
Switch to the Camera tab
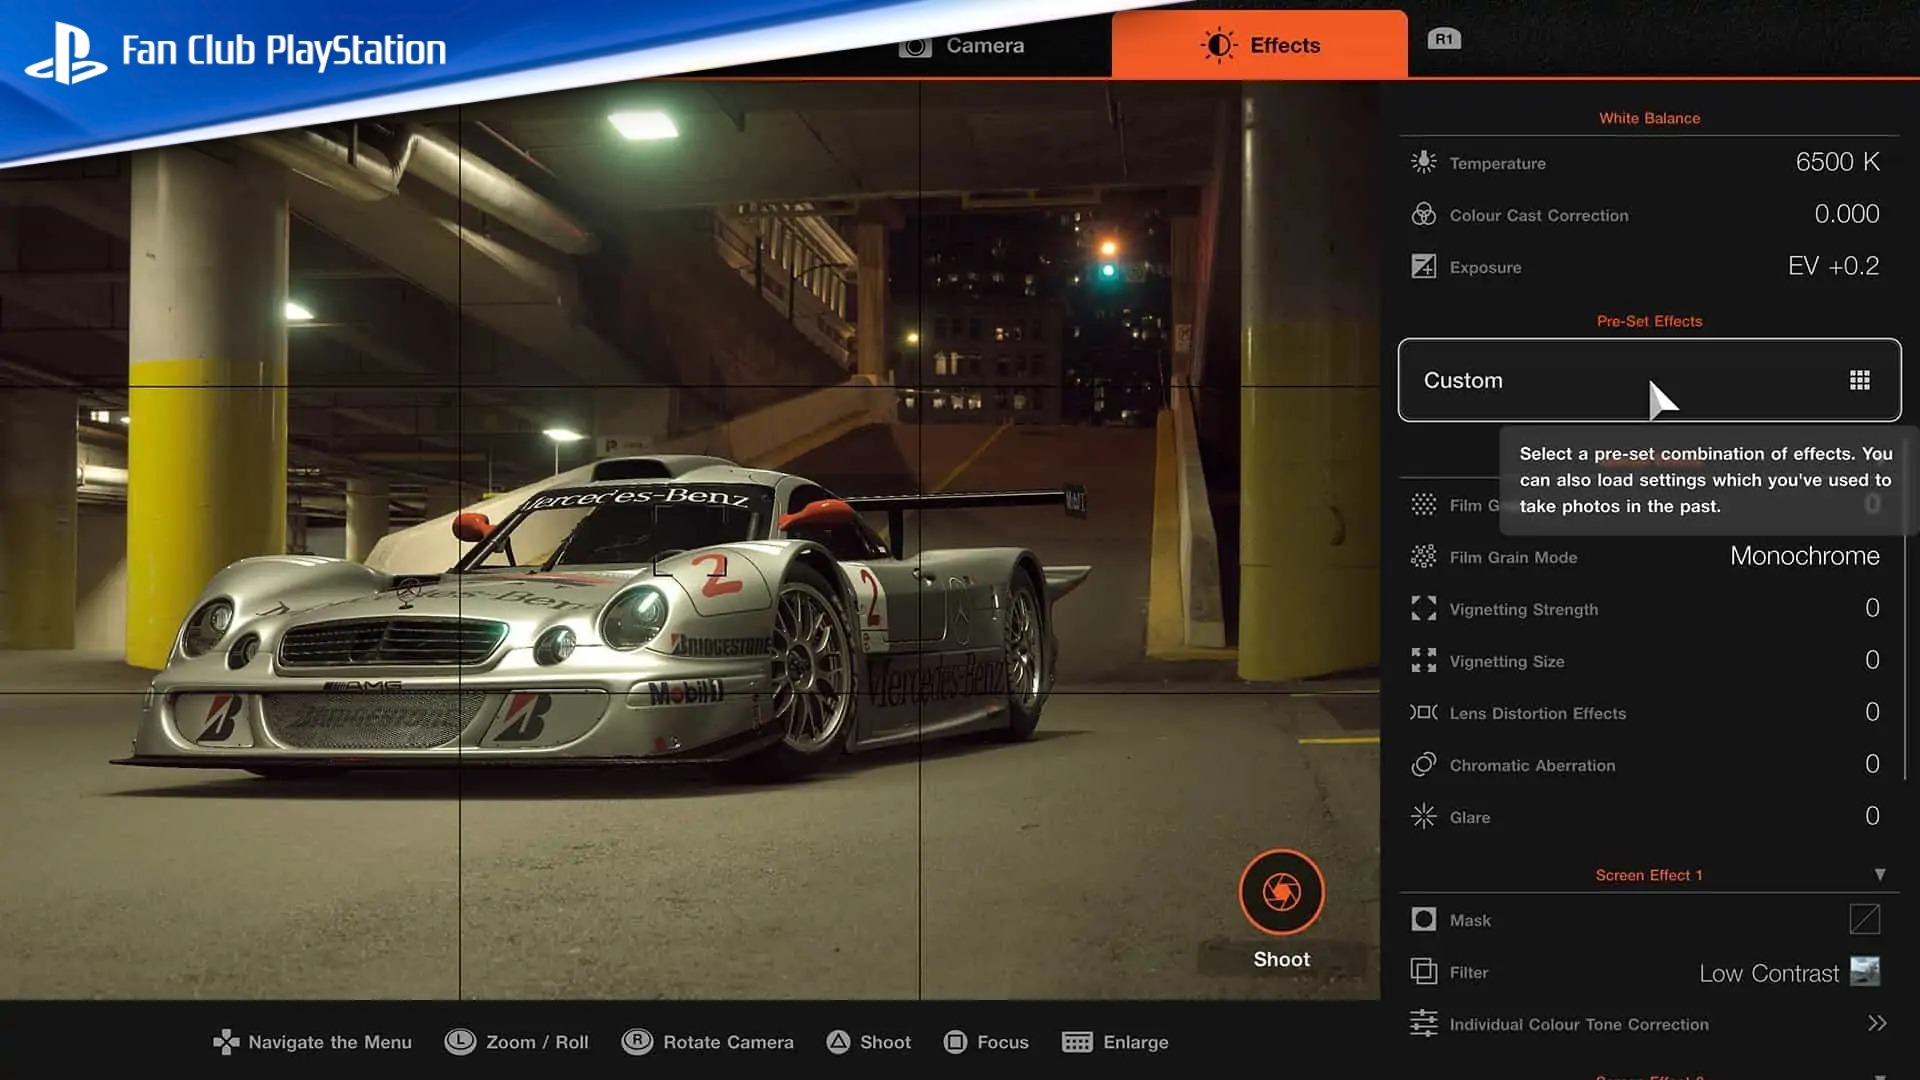pos(962,45)
